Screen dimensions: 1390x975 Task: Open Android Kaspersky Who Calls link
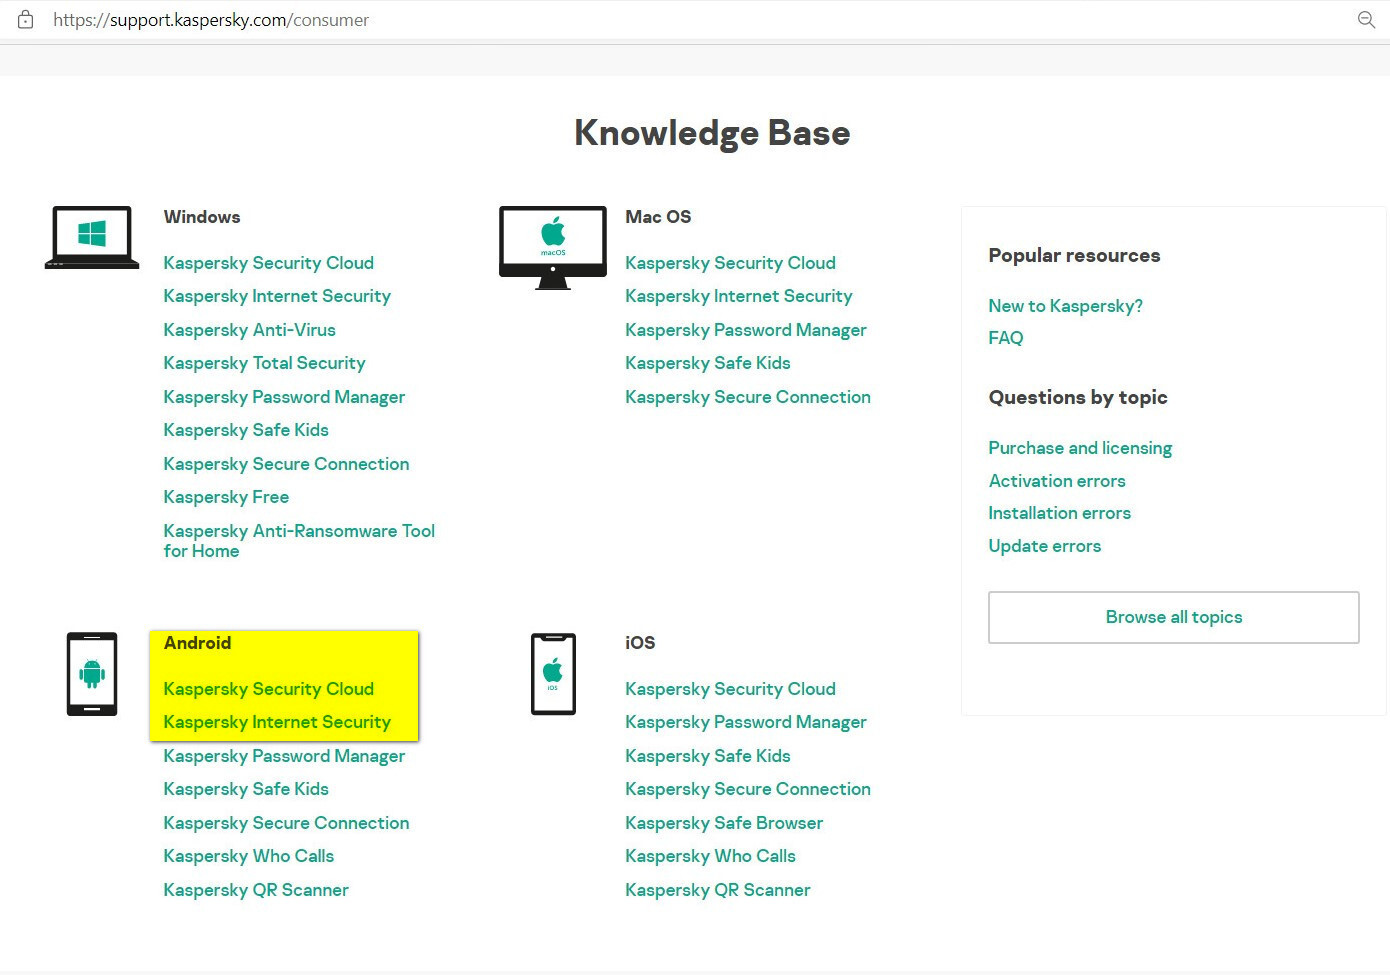point(249,856)
